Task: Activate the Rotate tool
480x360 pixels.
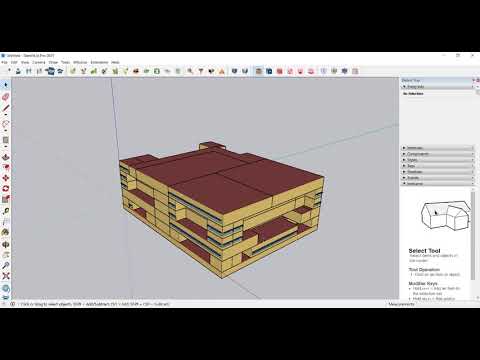Action: [6, 189]
